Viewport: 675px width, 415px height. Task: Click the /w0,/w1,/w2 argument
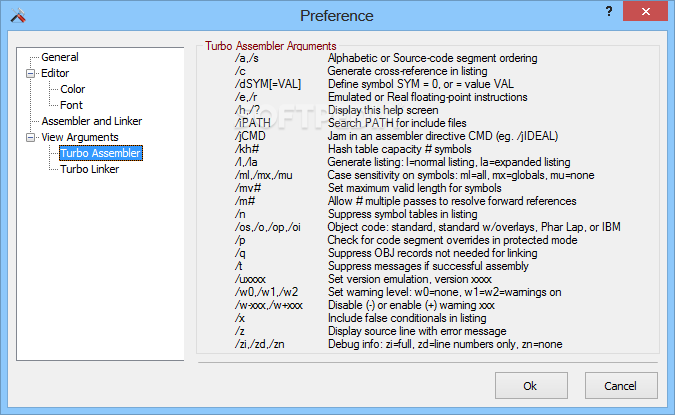(266, 292)
